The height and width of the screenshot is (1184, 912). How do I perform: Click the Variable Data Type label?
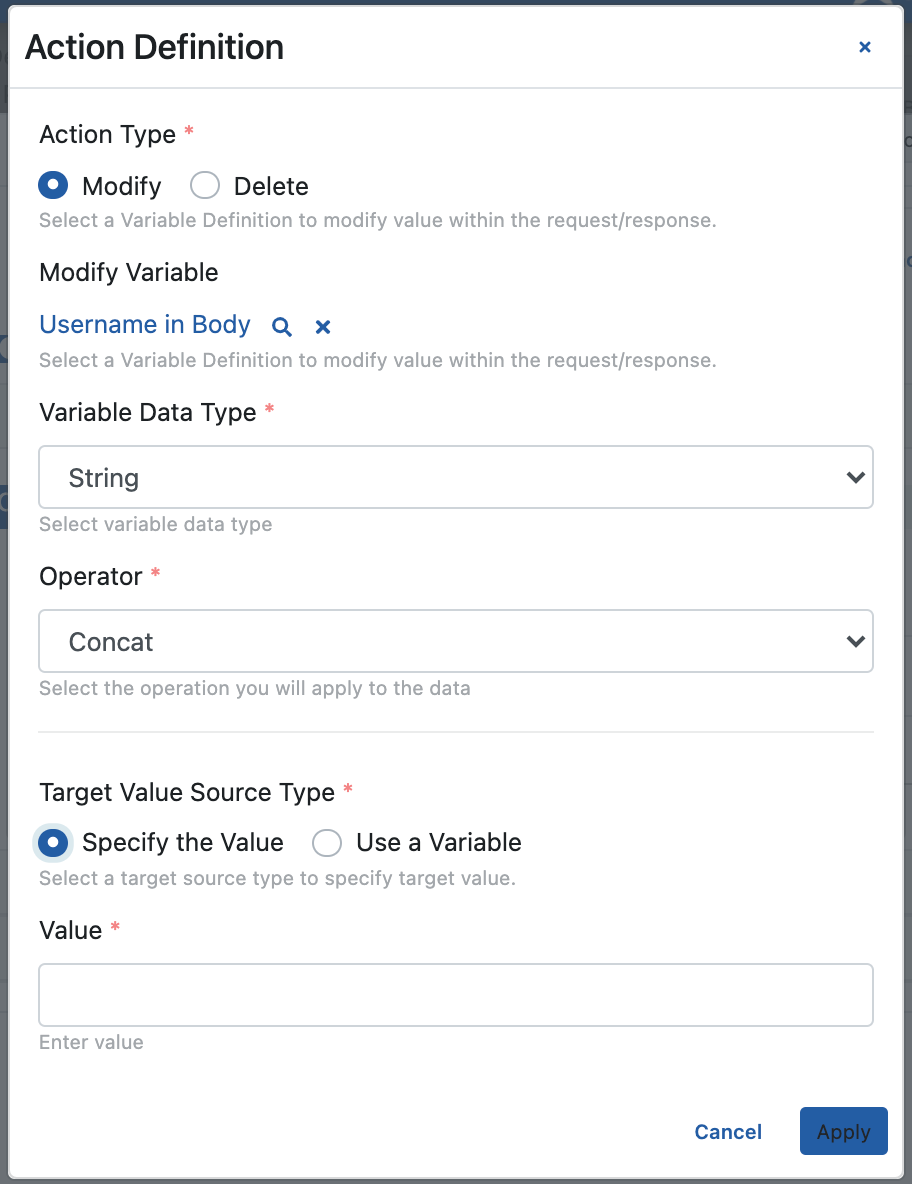(148, 413)
